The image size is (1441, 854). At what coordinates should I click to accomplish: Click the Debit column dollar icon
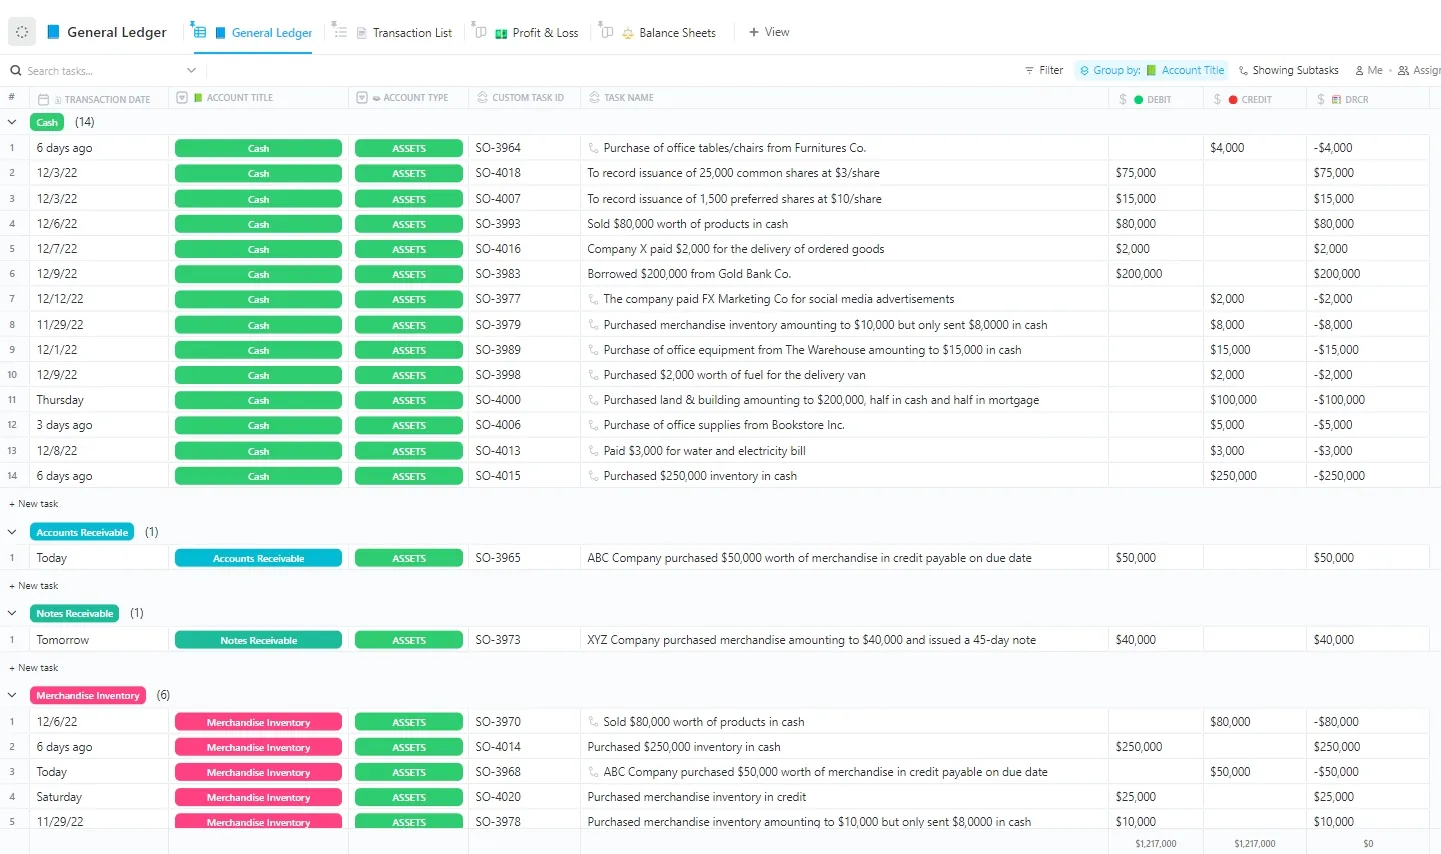coord(1123,99)
